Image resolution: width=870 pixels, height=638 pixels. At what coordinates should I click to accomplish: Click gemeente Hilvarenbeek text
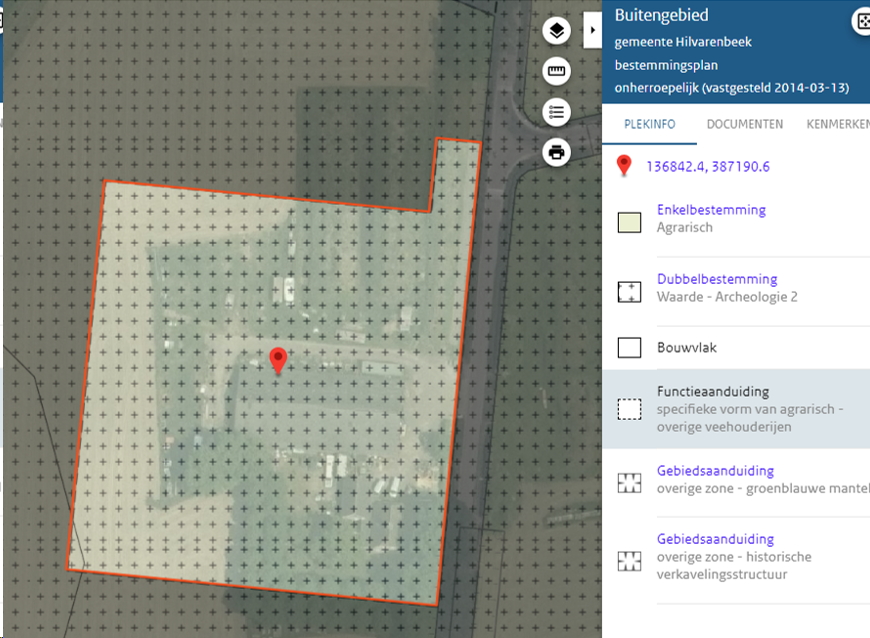pyautogui.click(x=683, y=42)
